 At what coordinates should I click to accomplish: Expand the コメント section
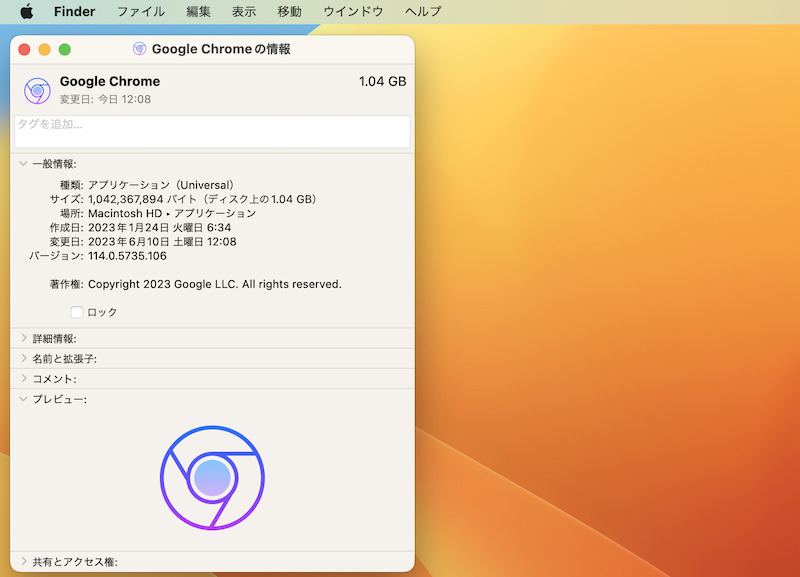click(x=23, y=379)
